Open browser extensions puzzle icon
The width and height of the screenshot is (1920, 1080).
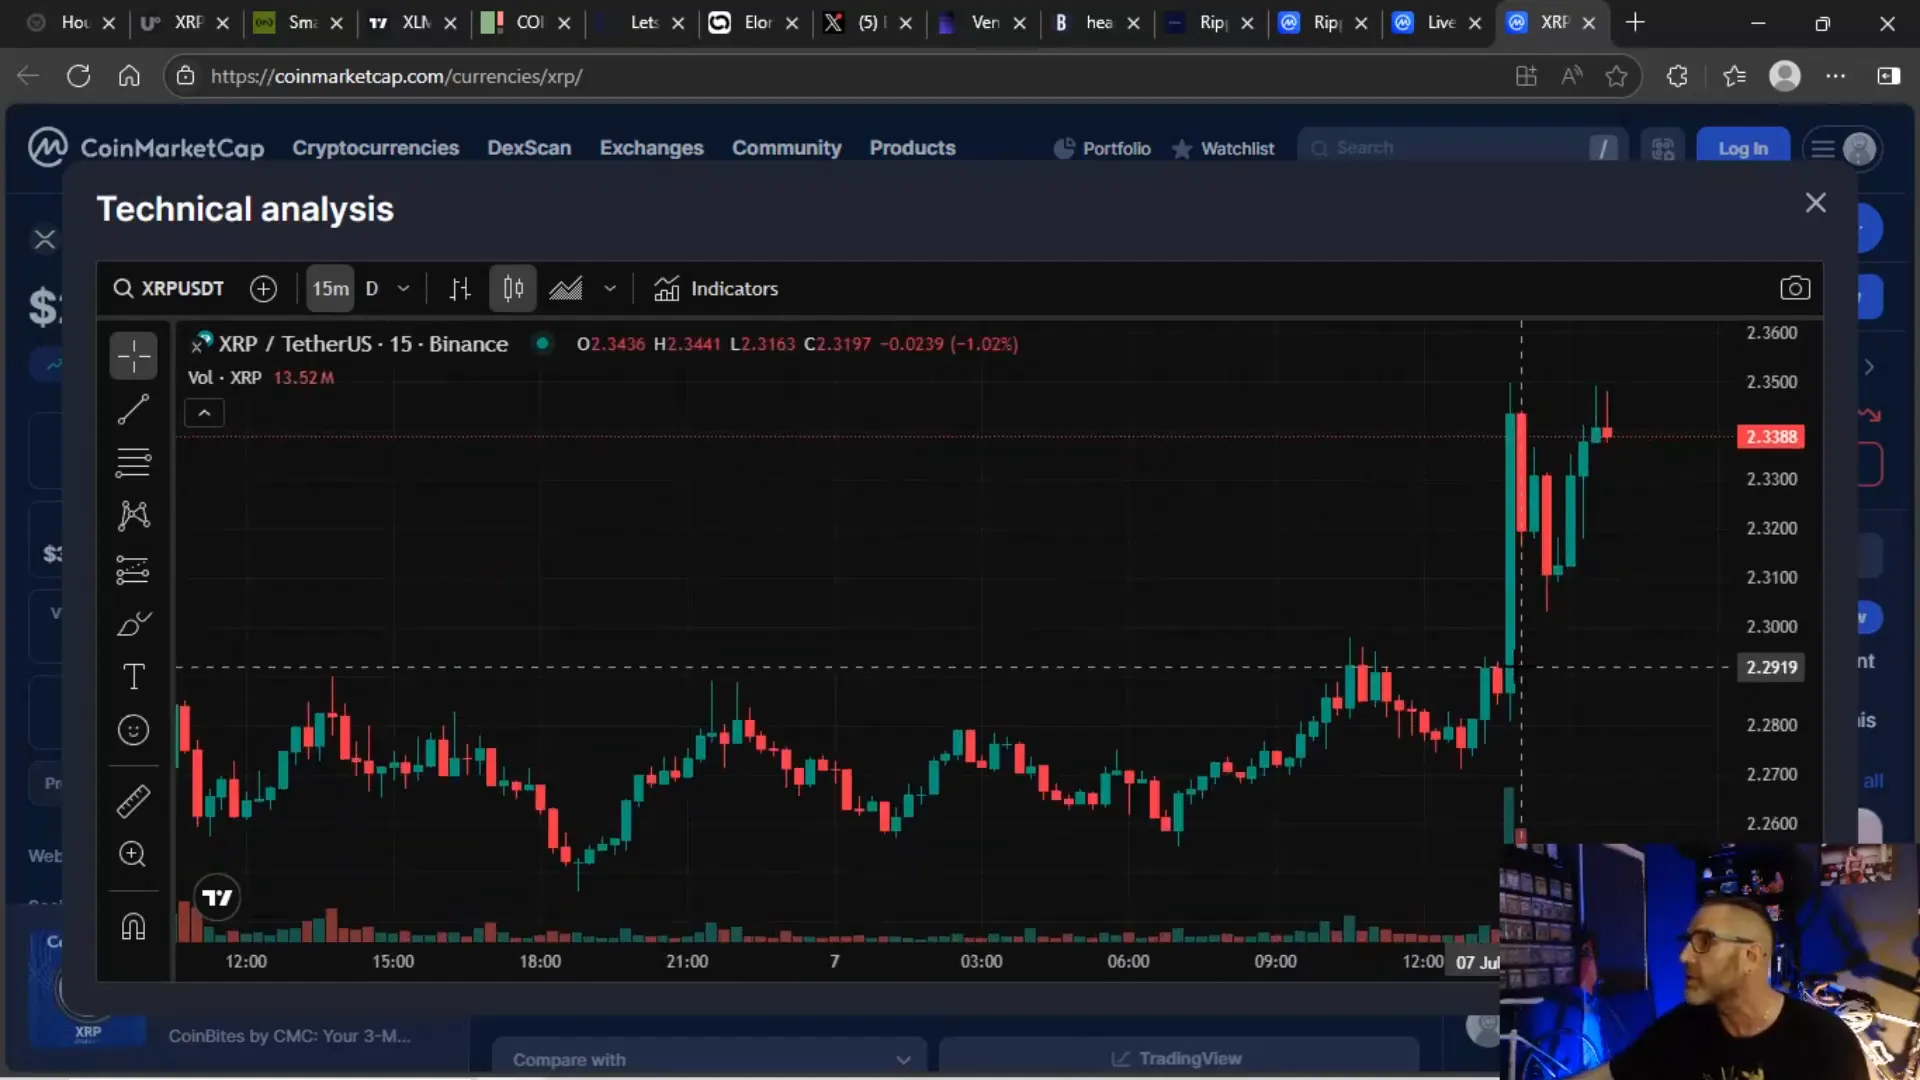[1677, 76]
